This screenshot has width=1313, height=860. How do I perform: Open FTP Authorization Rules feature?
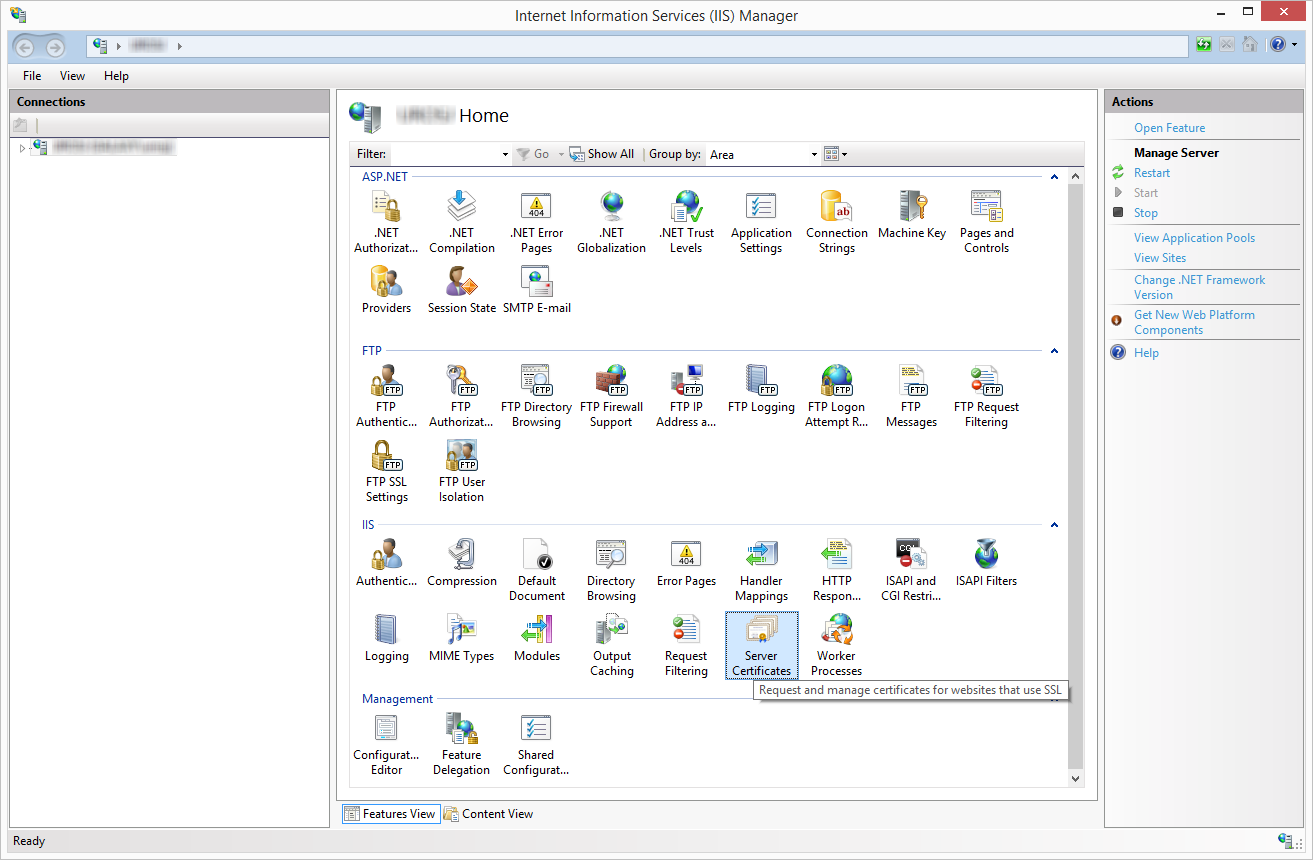tap(461, 396)
